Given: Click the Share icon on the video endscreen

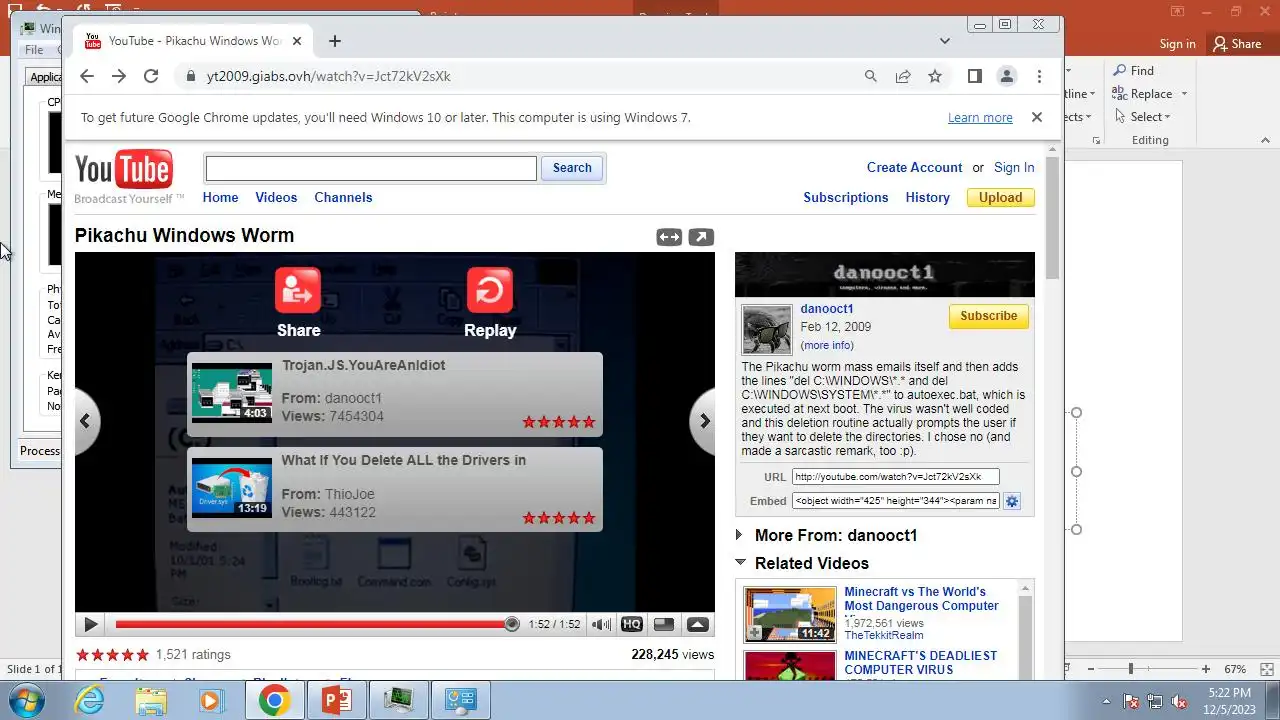Looking at the screenshot, I should (x=298, y=290).
